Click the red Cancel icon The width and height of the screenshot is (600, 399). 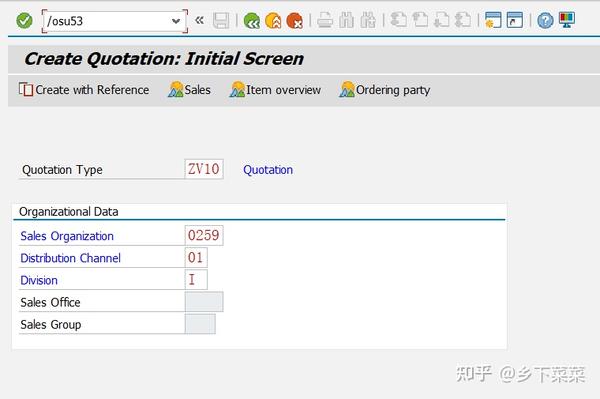point(295,21)
